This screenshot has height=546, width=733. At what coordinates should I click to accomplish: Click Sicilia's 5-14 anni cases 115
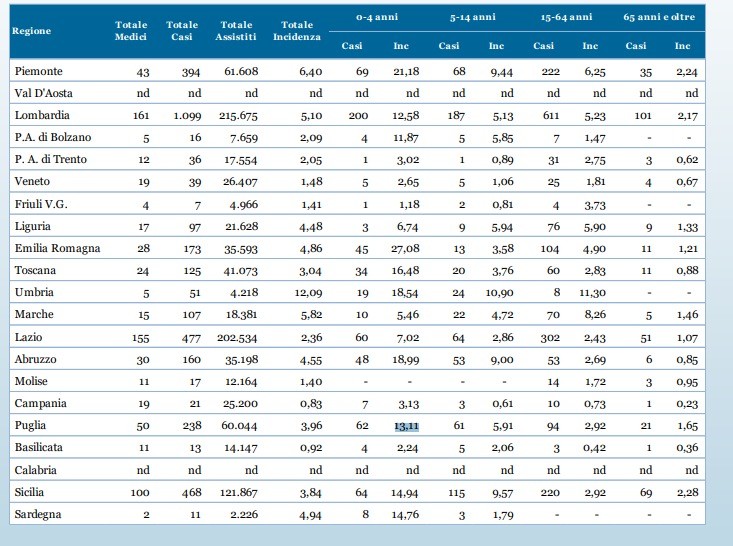[x=457, y=493]
